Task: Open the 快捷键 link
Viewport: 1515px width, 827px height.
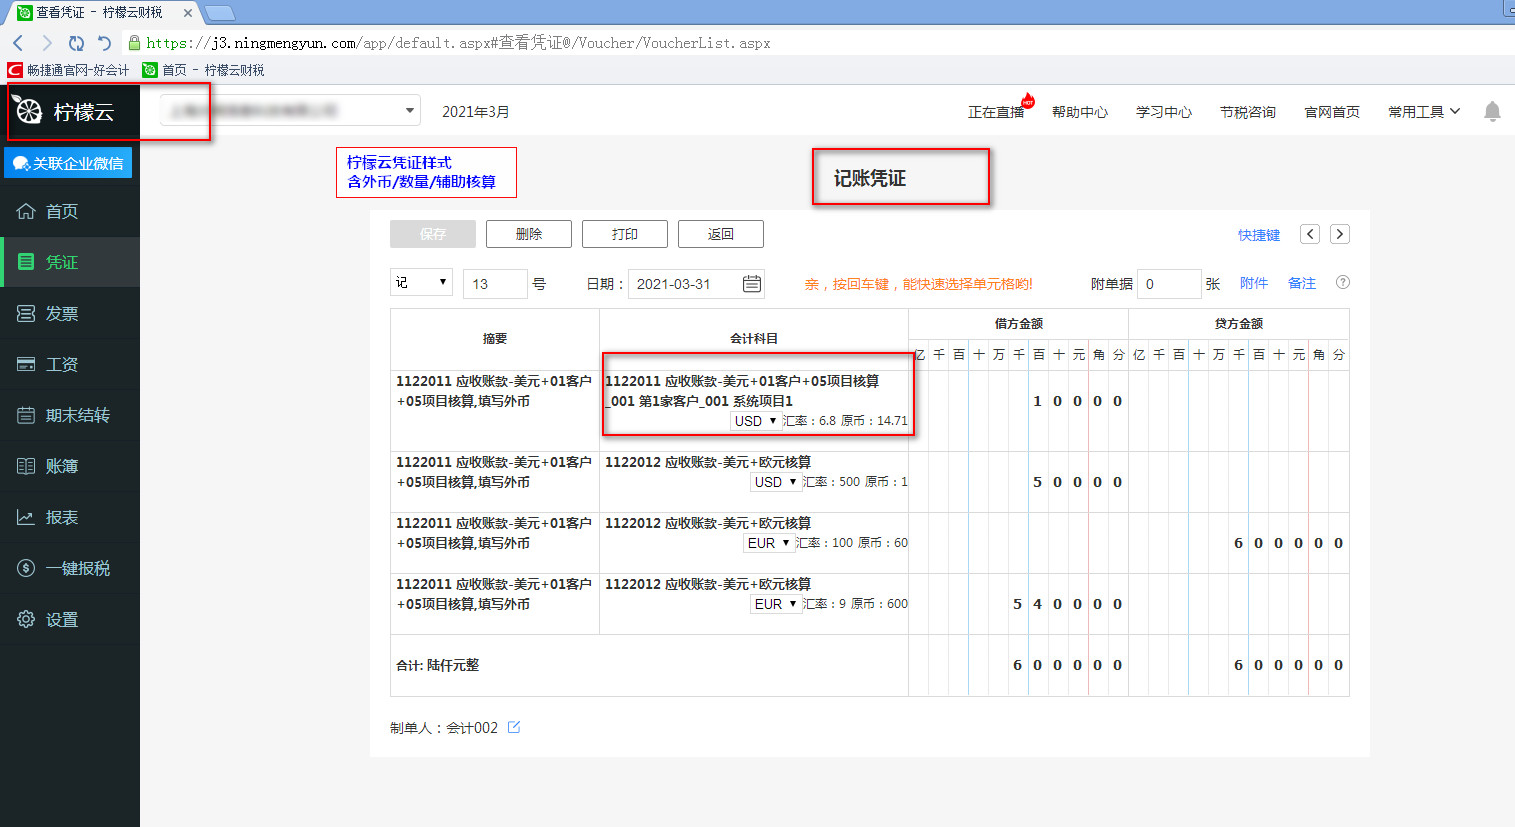Action: 1258,235
